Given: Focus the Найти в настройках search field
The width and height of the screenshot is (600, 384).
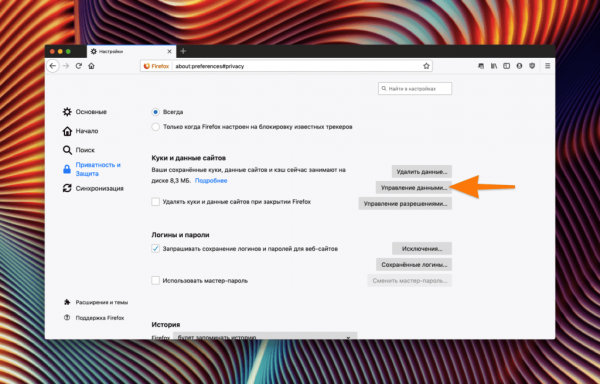Looking at the screenshot, I should click(x=415, y=88).
